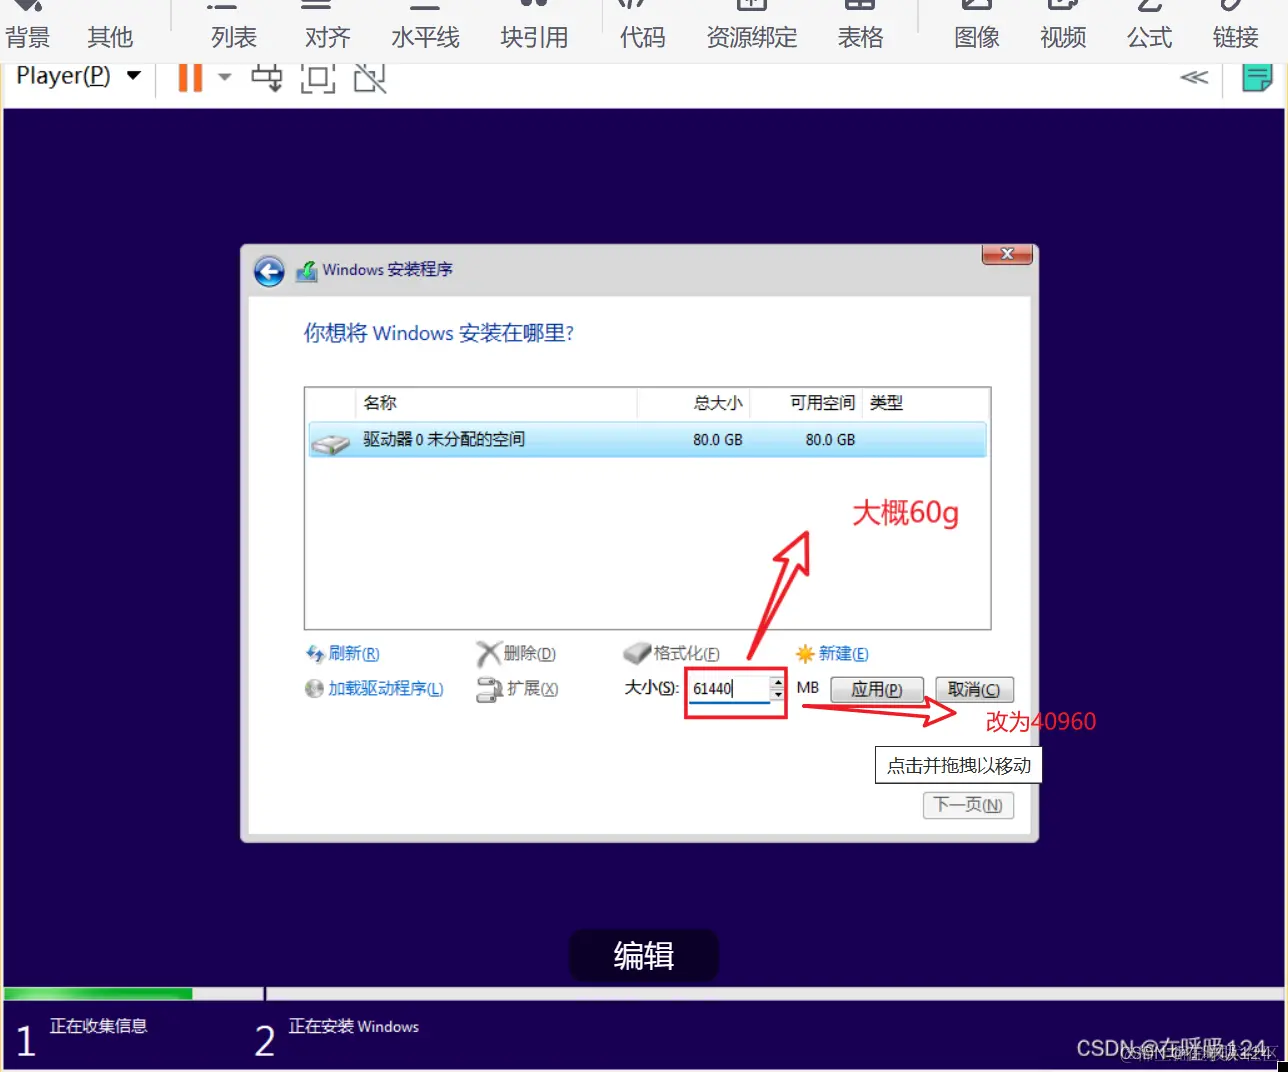Click the 新建(E) new partition link
The image size is (1288, 1072).
[x=832, y=654]
